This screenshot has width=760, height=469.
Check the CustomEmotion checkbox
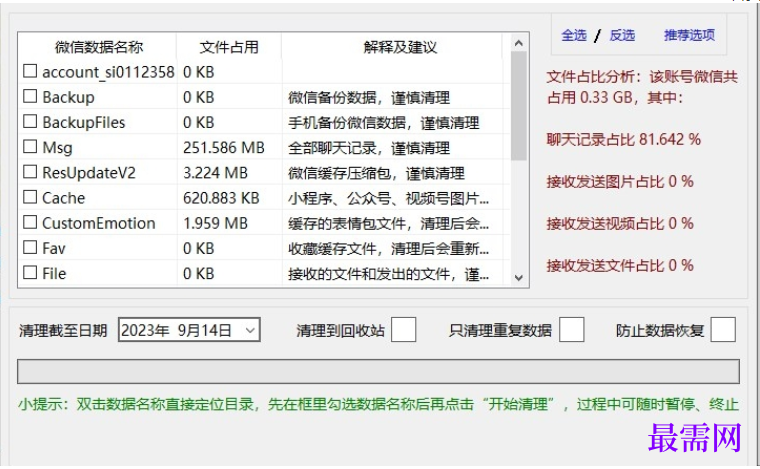pyautogui.click(x=30, y=222)
